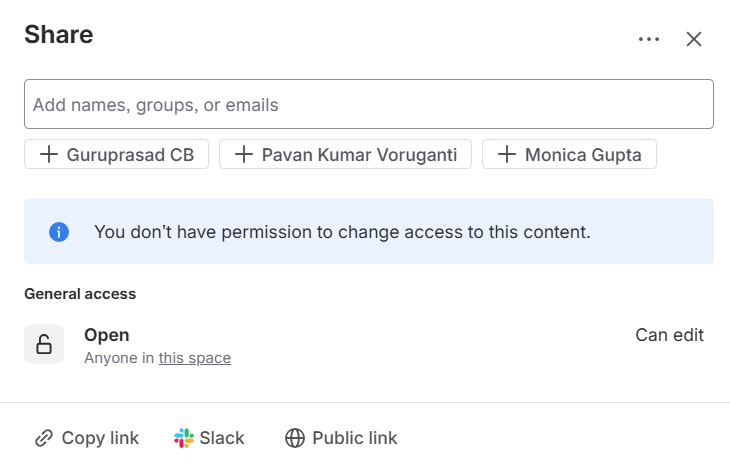The image size is (730, 463).
Task: Open the Can edit permission dropdown
Action: tap(669, 335)
